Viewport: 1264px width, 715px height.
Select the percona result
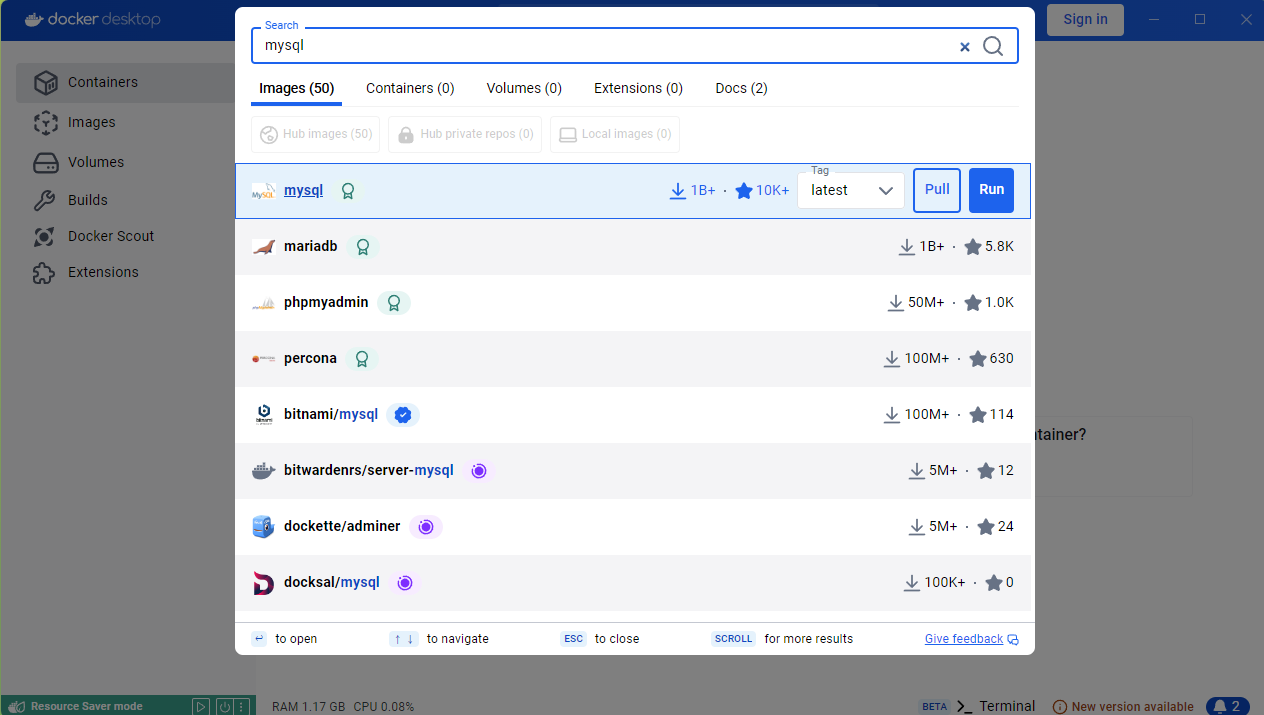point(635,359)
